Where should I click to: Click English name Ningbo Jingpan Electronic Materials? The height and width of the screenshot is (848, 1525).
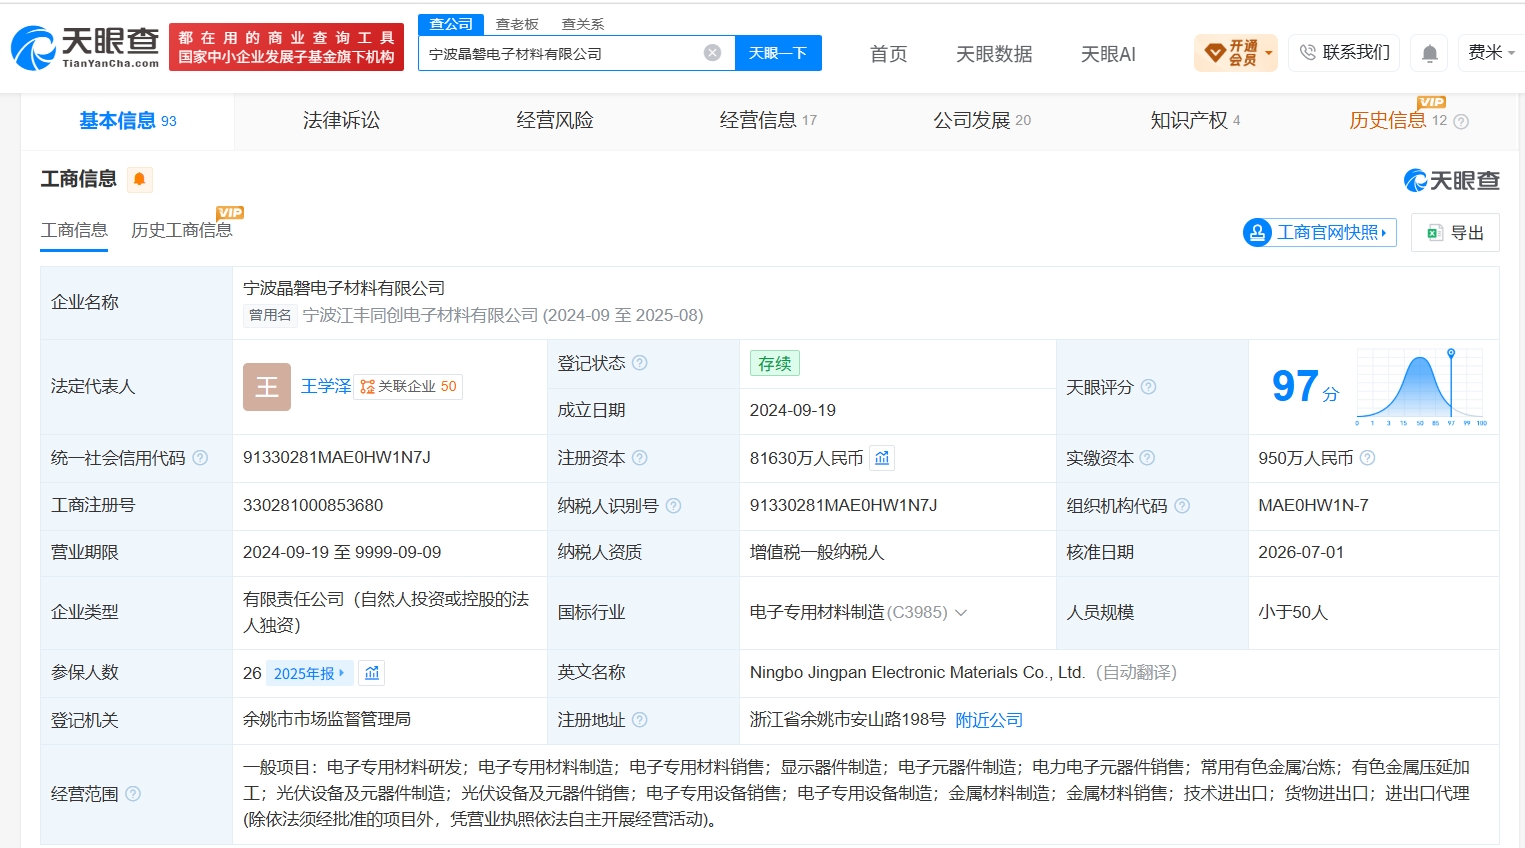point(918,673)
